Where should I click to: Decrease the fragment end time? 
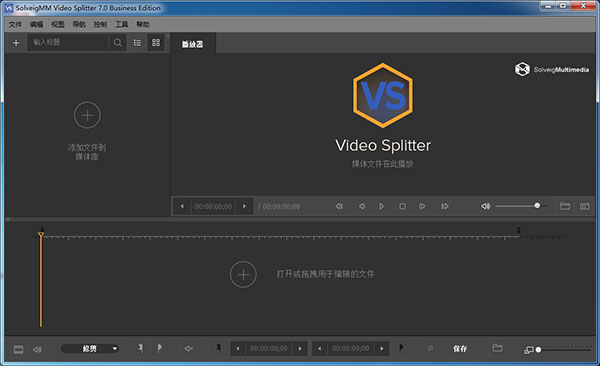tap(320, 349)
